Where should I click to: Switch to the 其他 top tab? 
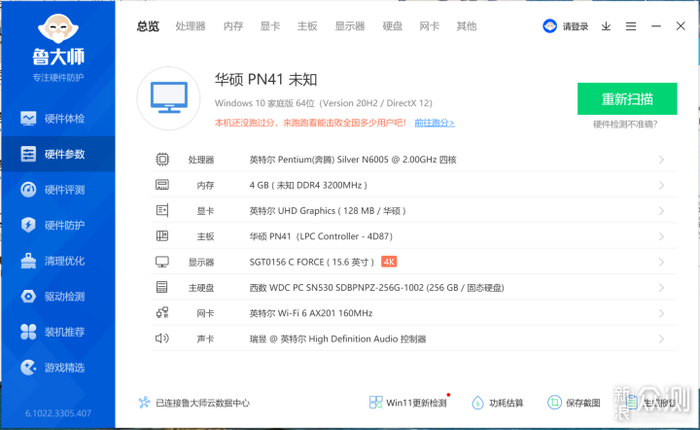coord(467,26)
